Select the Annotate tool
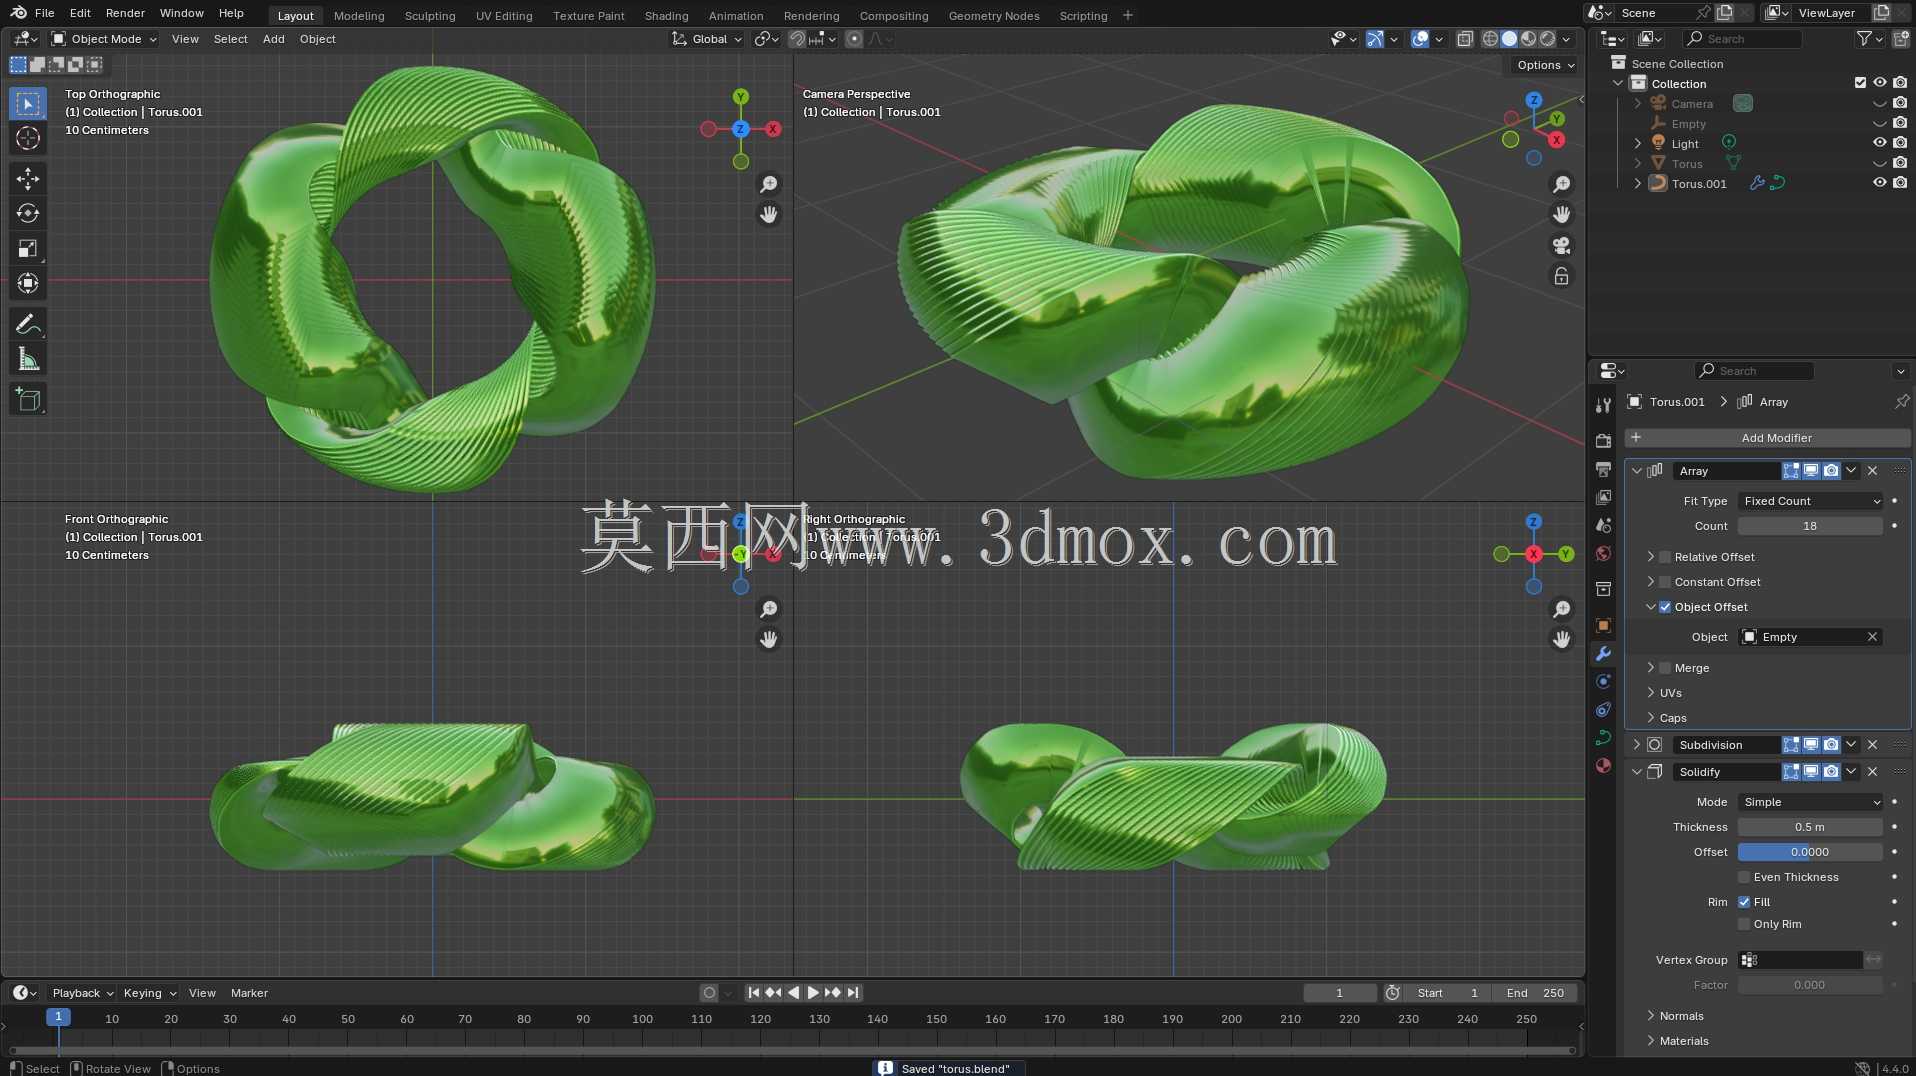Screen dimensions: 1916x1076 [x=28, y=324]
